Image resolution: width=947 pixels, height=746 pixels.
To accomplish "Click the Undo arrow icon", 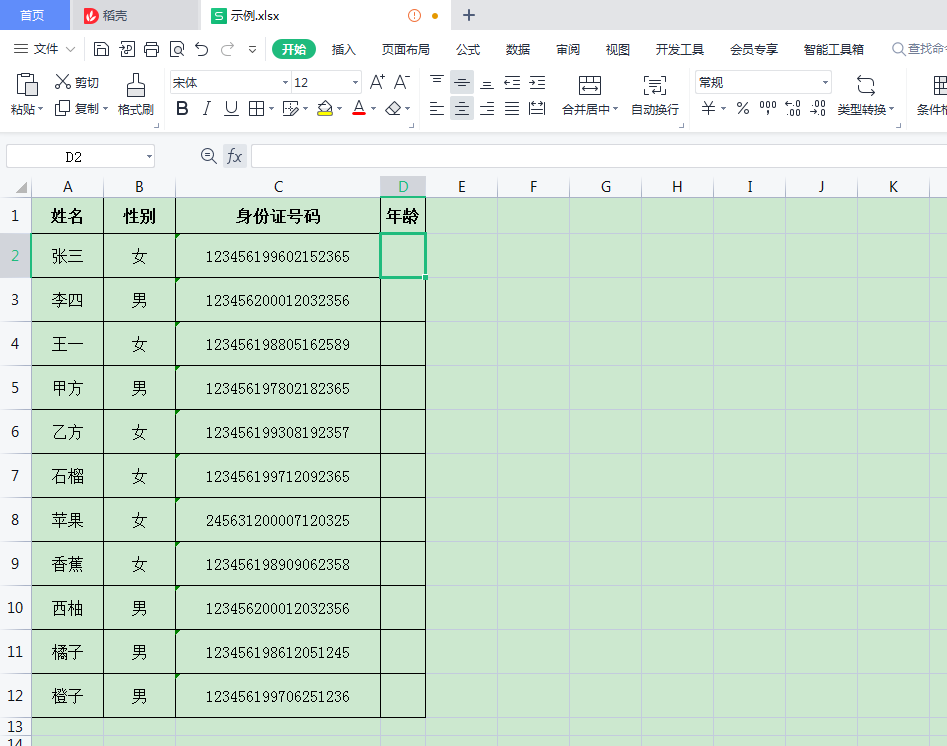I will click(x=201, y=49).
